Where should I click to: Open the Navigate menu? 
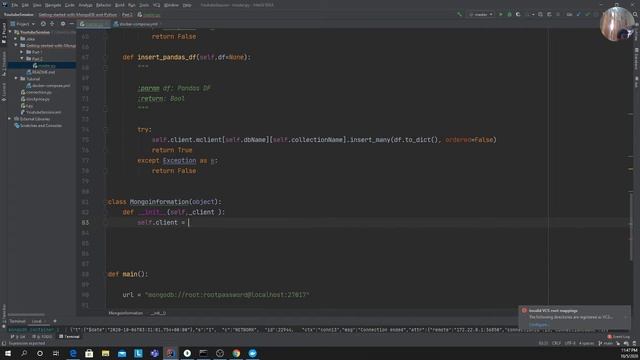[53, 5]
